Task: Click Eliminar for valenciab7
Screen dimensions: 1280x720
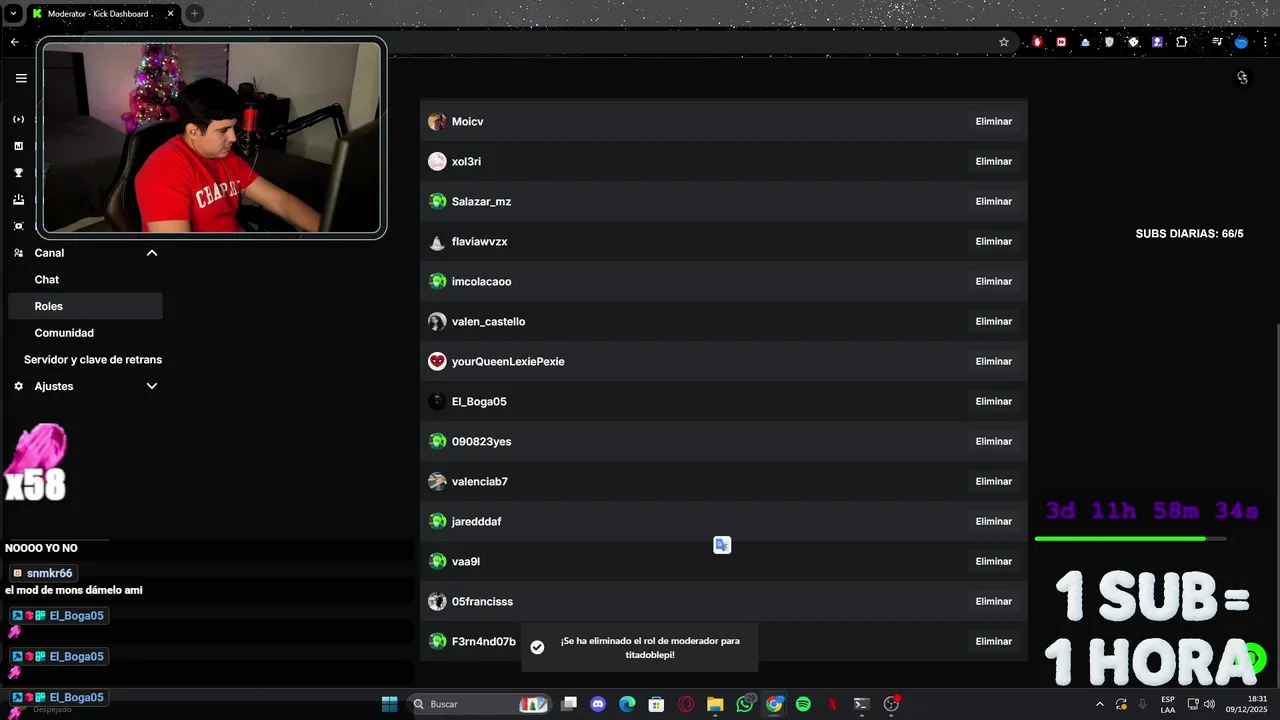Action: click(x=994, y=481)
